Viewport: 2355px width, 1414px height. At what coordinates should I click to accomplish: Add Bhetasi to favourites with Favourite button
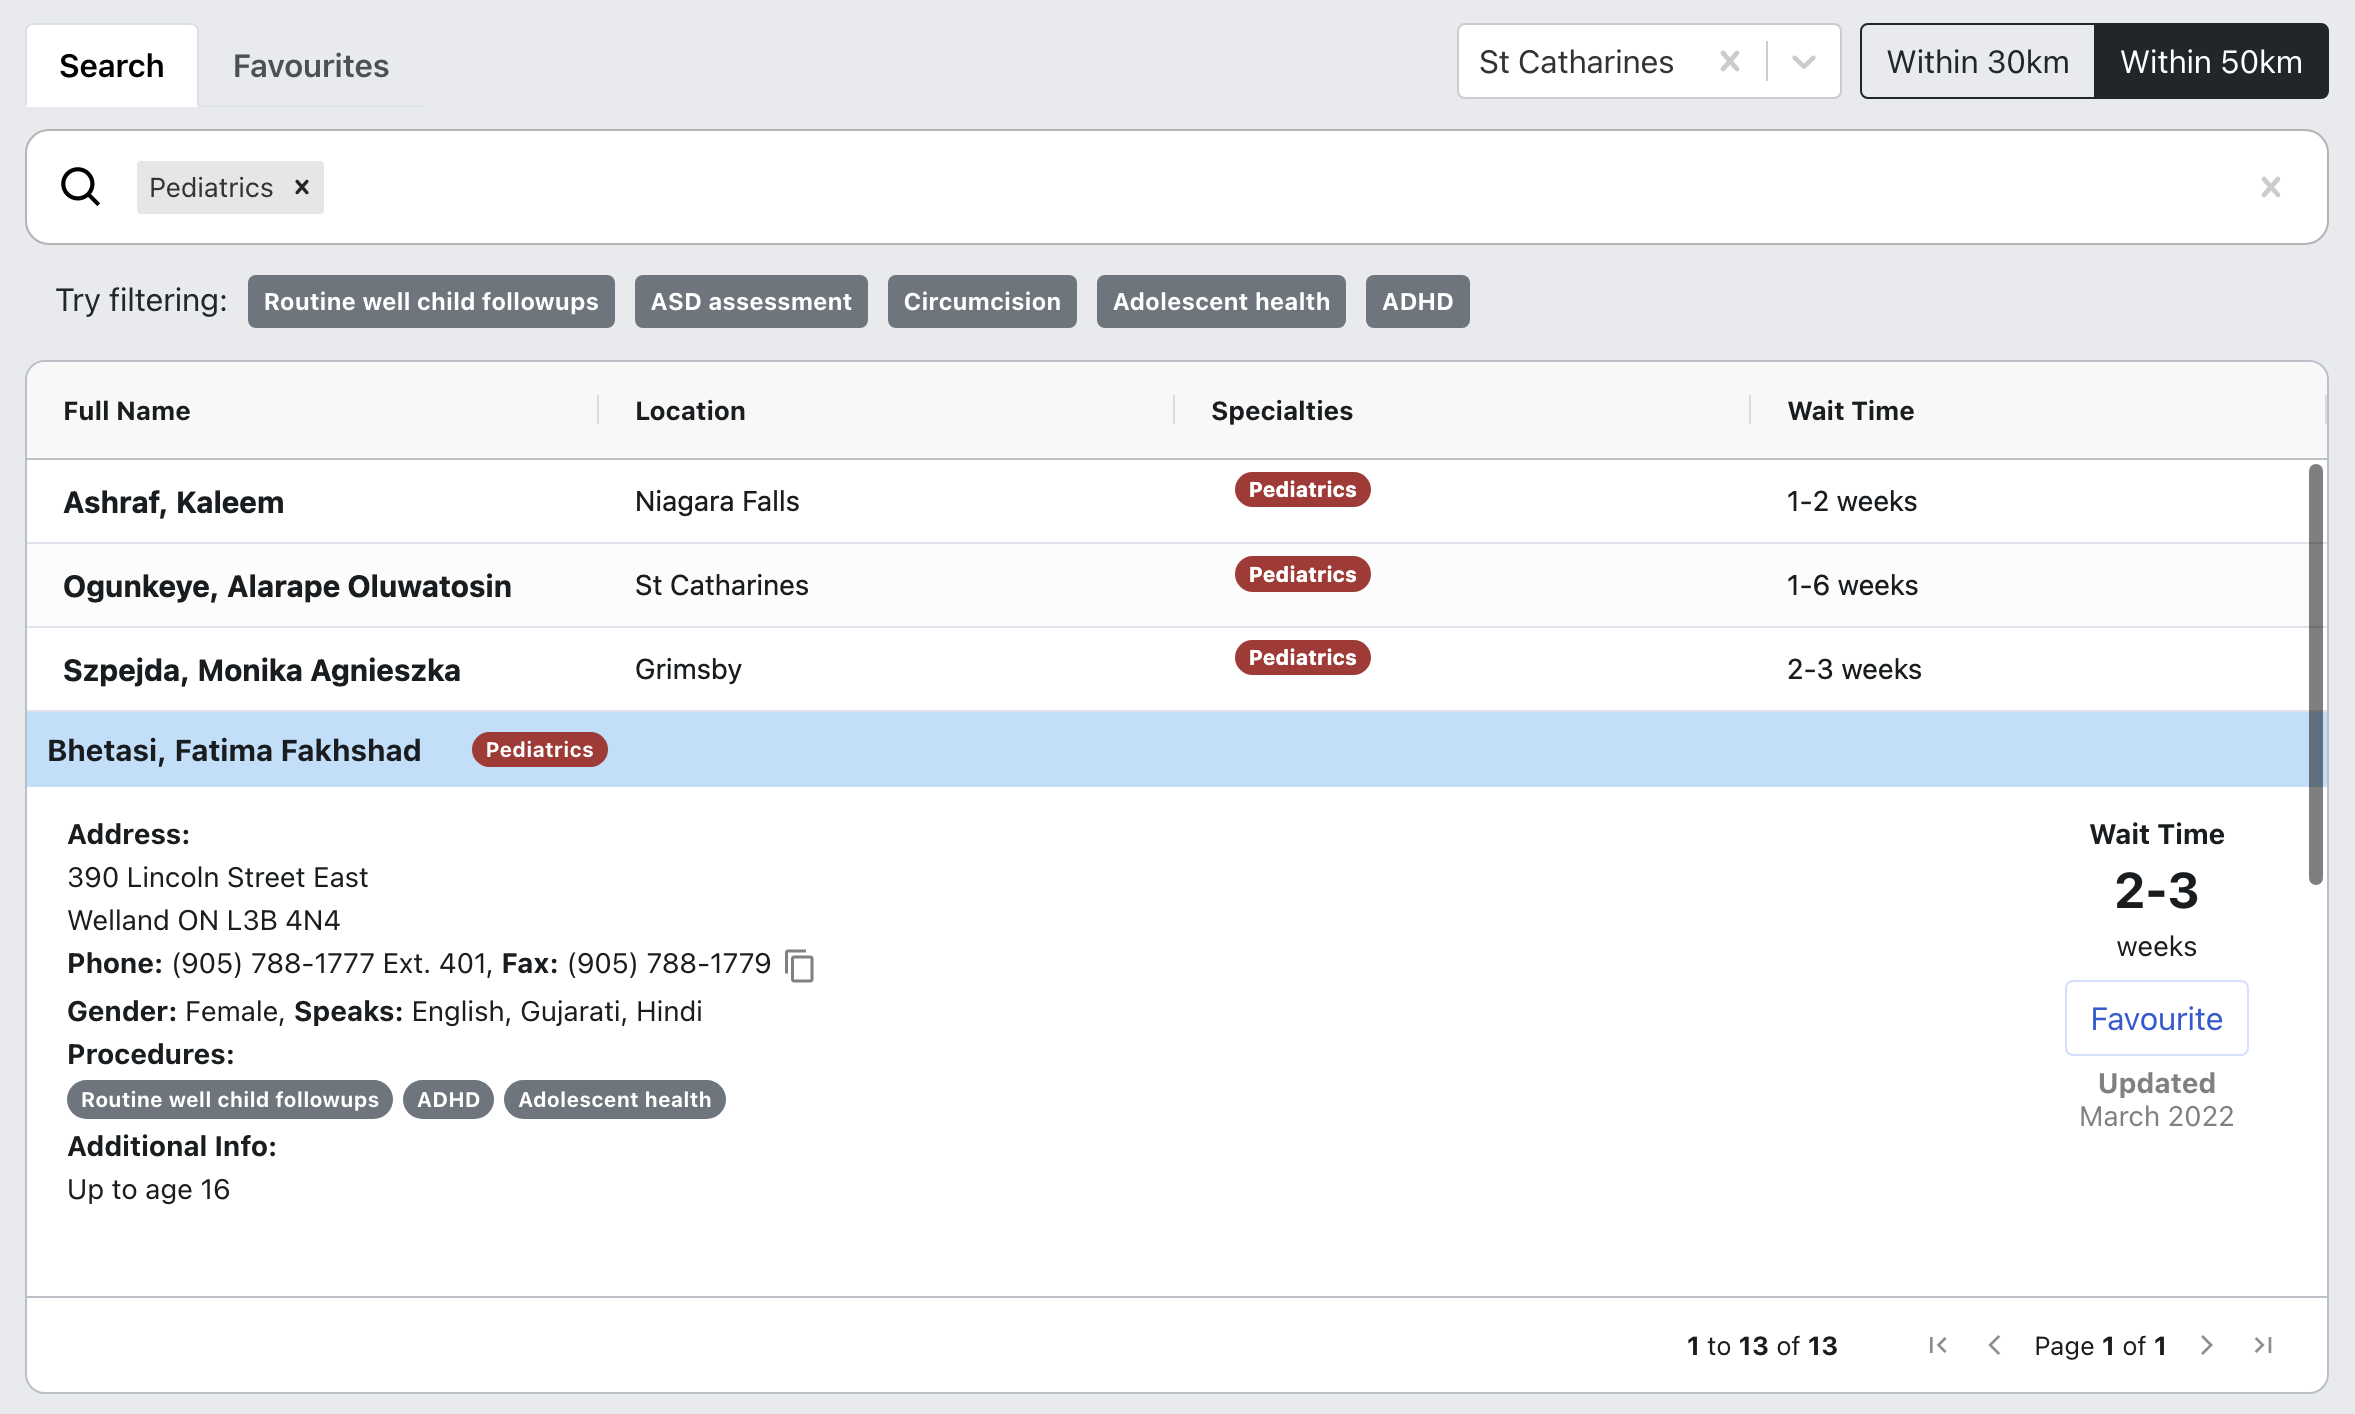tap(2156, 1018)
